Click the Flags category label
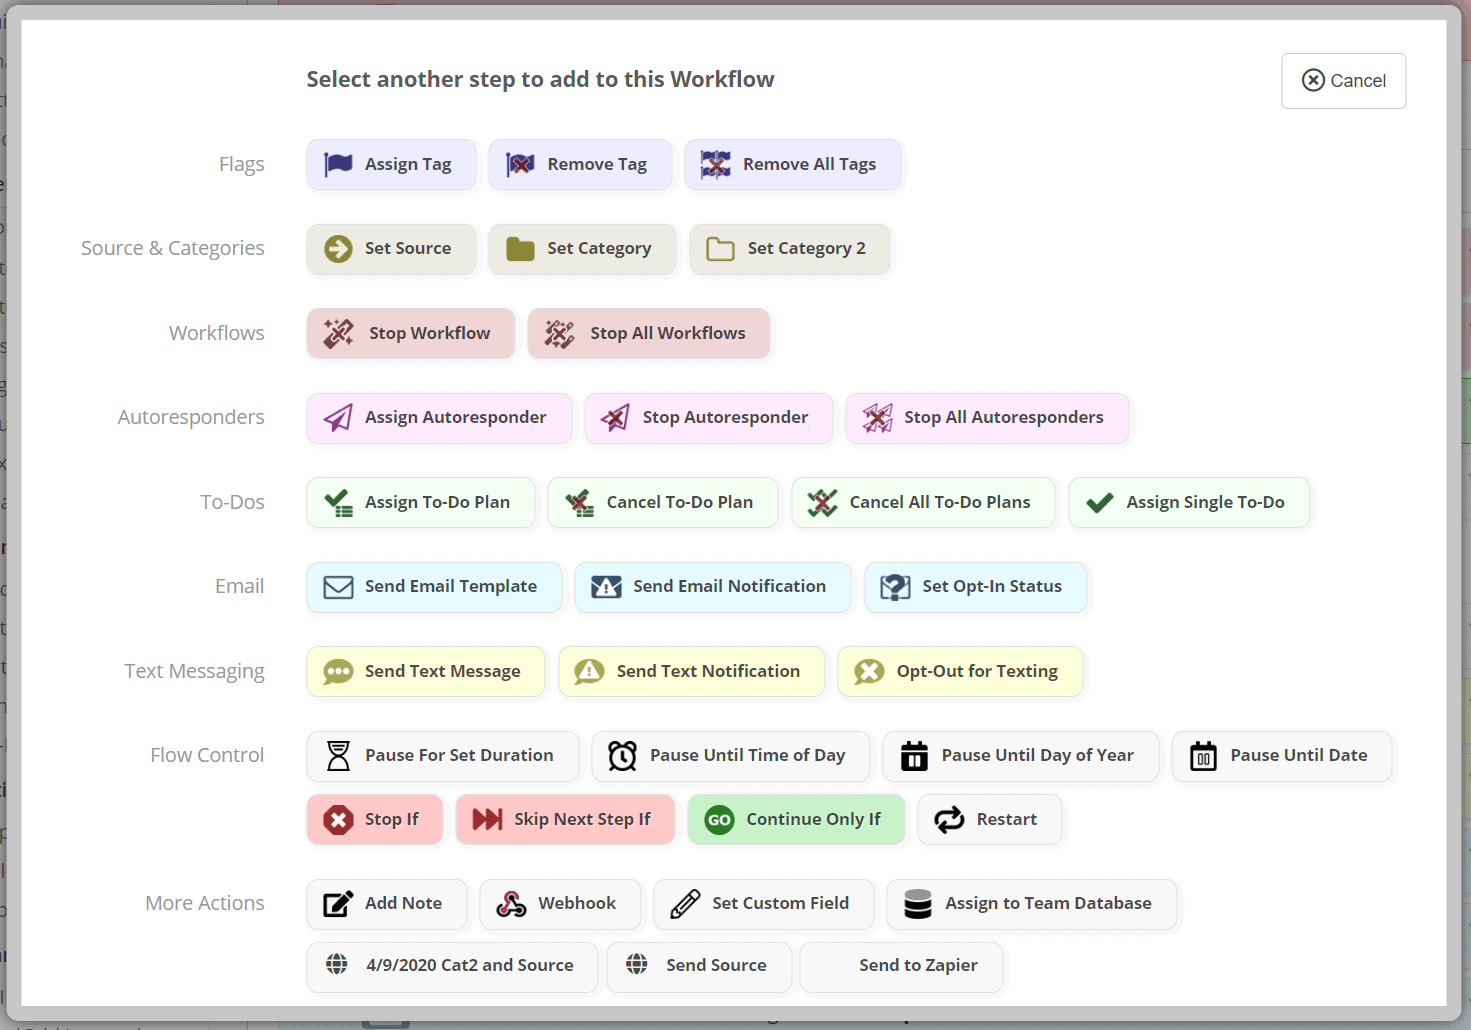The image size is (1471, 1030). [x=241, y=164]
